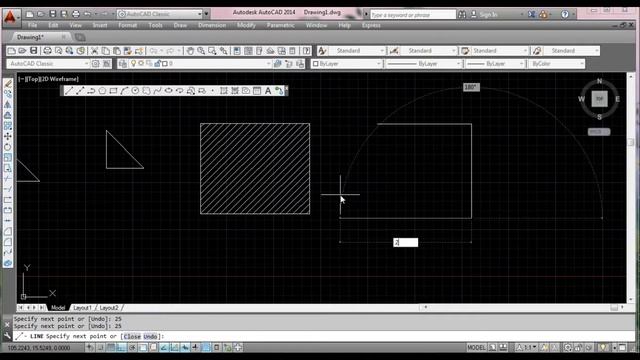Select the Trim tool
Image resolution: width=640 pixels, height=360 pixels.
pyautogui.click(x=8, y=179)
